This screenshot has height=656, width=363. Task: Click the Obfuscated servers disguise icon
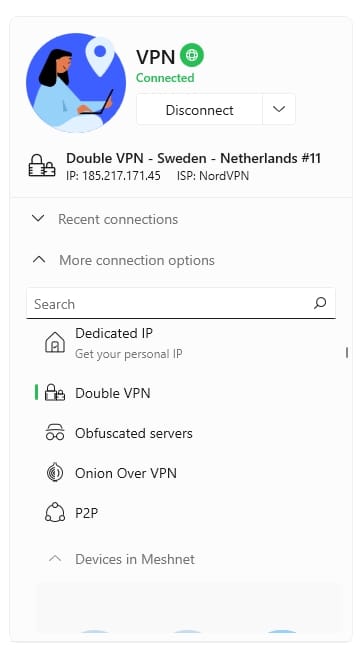pos(55,433)
